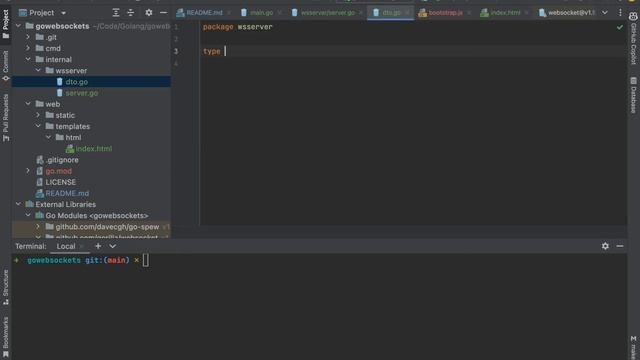Image resolution: width=640 pixels, height=360 pixels.
Task: Switch to websocket@v1 editor tab
Action: [x=566, y=13]
